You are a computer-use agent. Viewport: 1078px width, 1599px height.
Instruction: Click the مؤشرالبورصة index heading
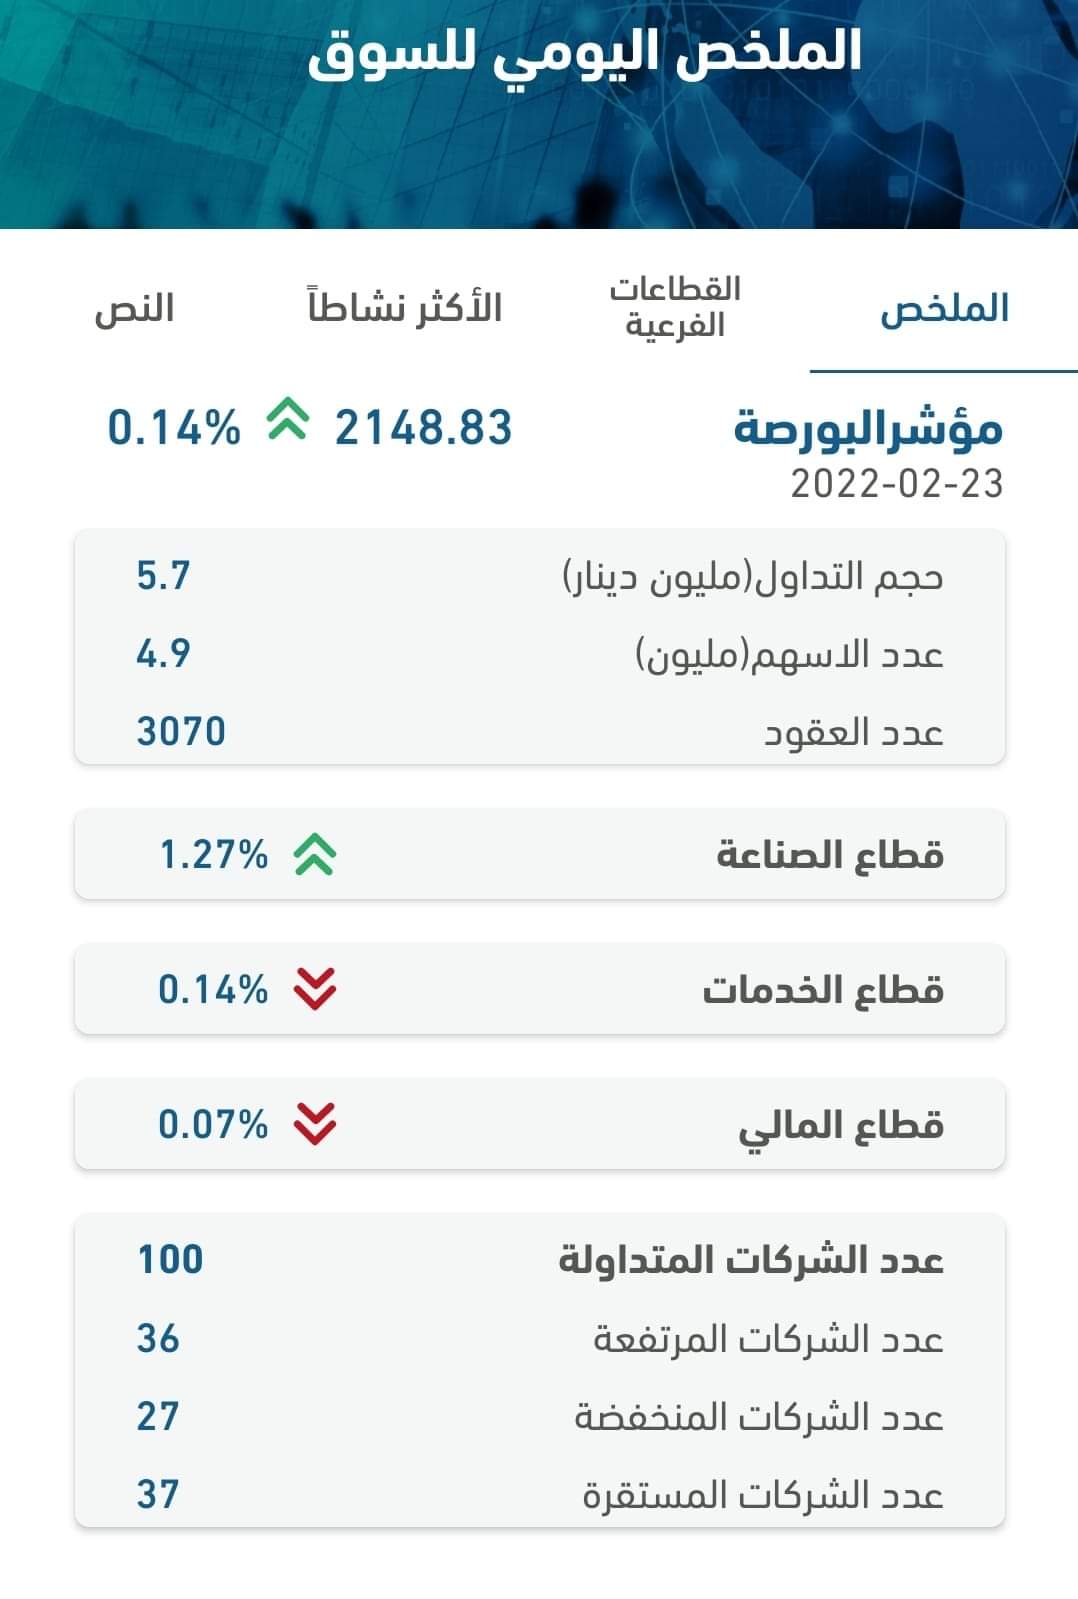point(868,429)
